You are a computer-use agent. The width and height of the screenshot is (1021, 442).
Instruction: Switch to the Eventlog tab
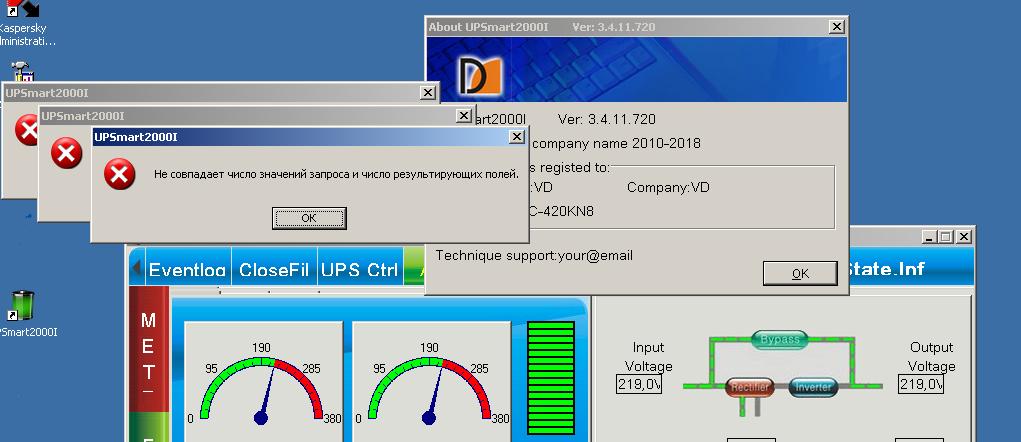[x=187, y=270]
